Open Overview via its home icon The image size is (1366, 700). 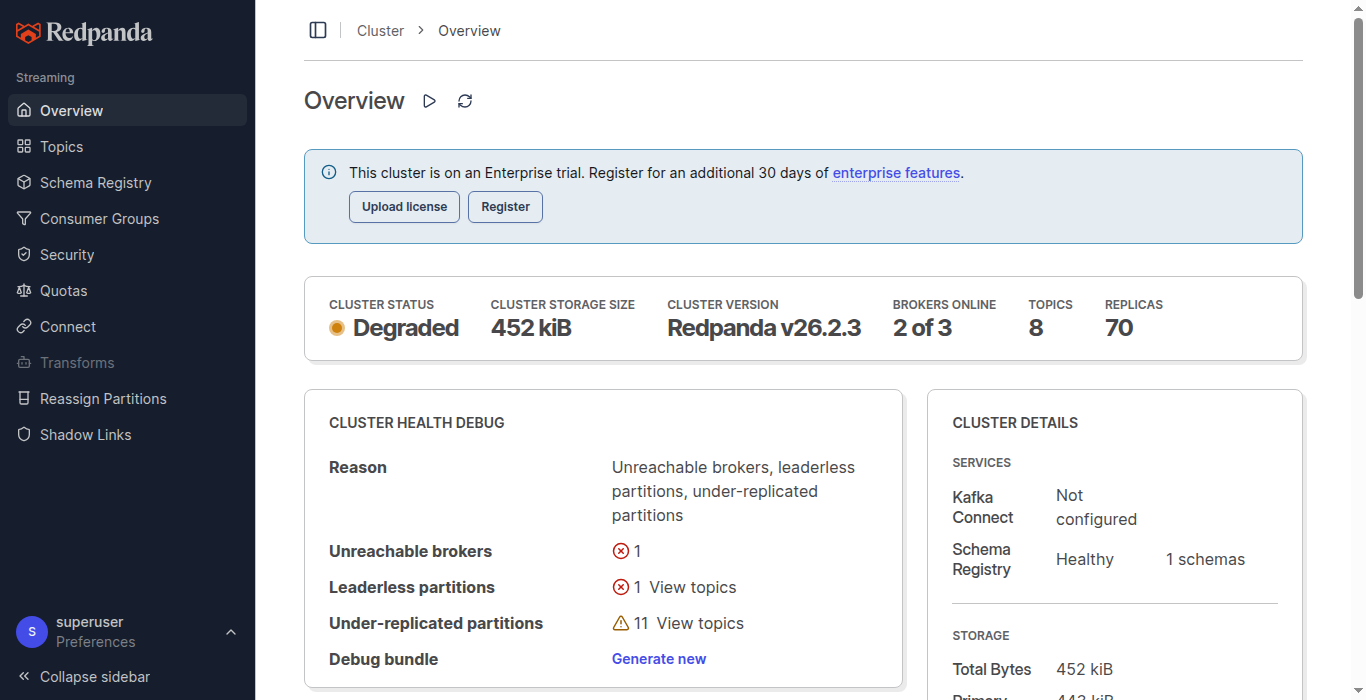tap(24, 111)
